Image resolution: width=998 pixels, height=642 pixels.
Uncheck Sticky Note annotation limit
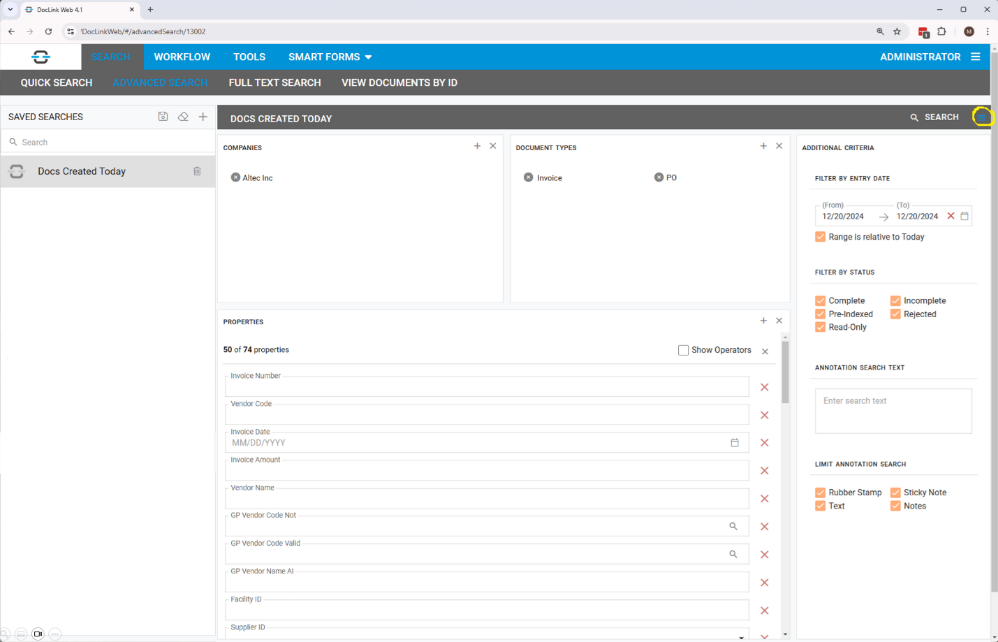click(x=896, y=492)
